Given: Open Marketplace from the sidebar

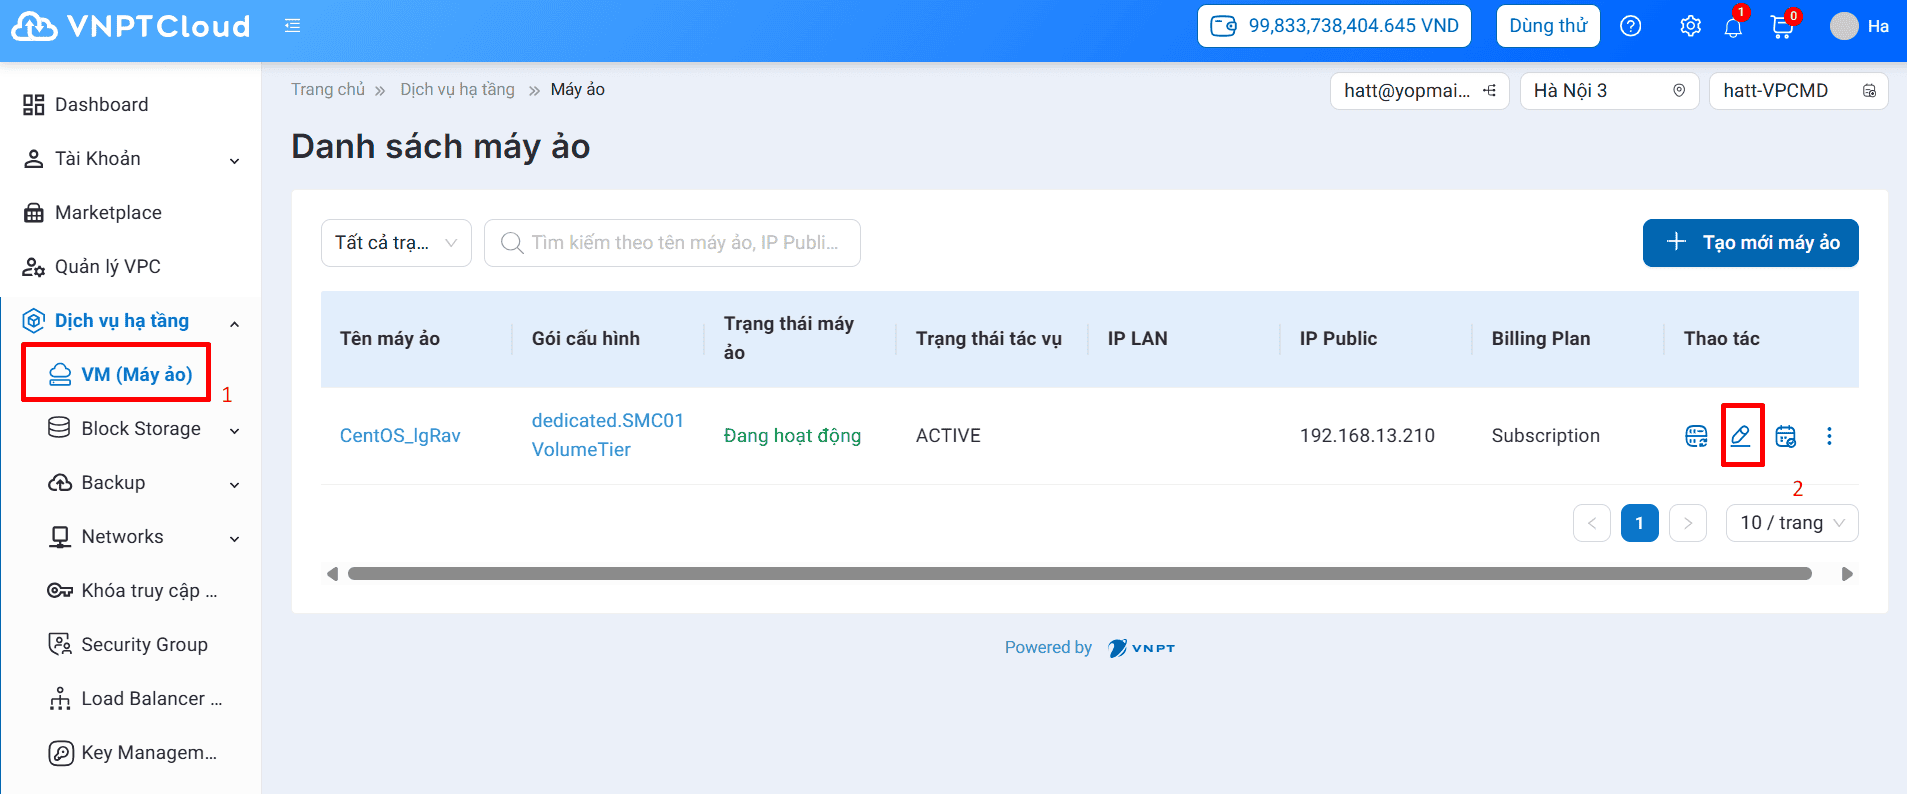Looking at the screenshot, I should 108,213.
